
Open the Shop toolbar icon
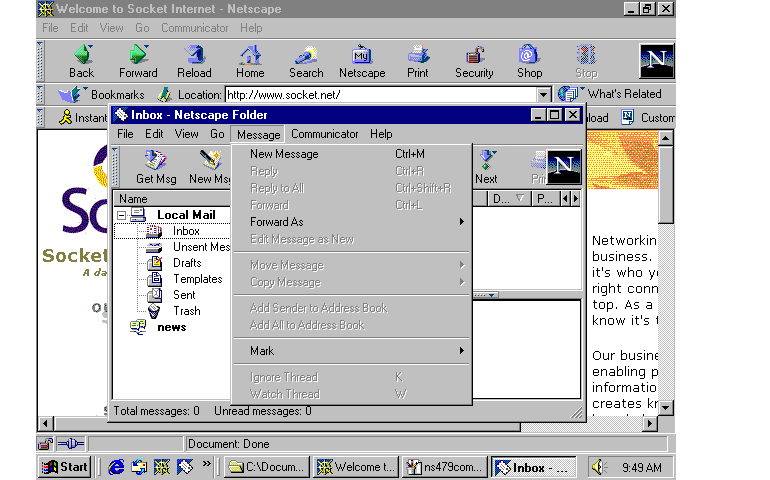(529, 61)
